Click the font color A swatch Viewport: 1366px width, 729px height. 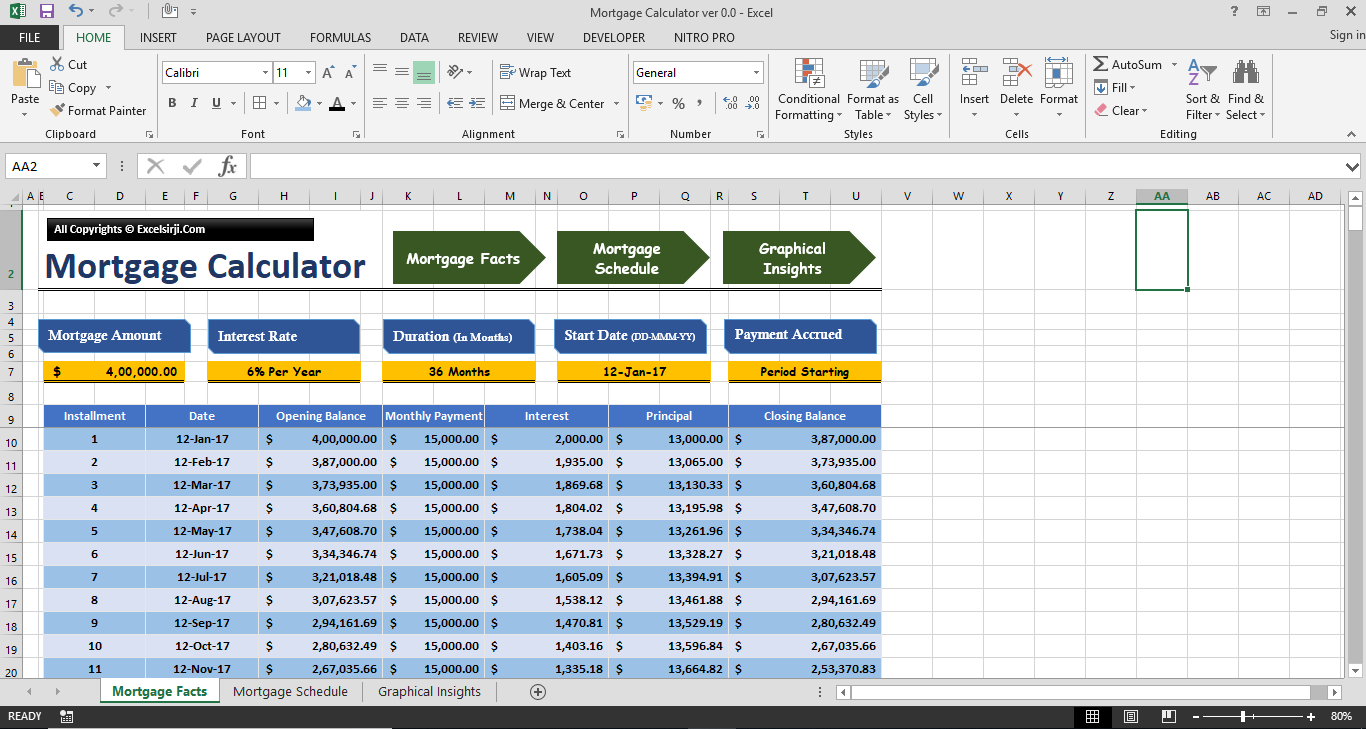click(x=337, y=103)
